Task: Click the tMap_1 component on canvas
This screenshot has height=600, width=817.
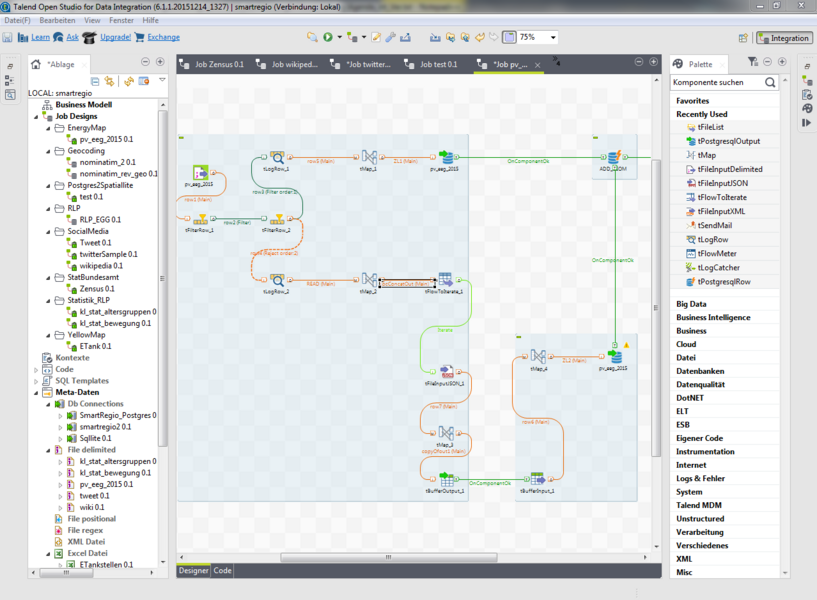Action: click(x=367, y=158)
